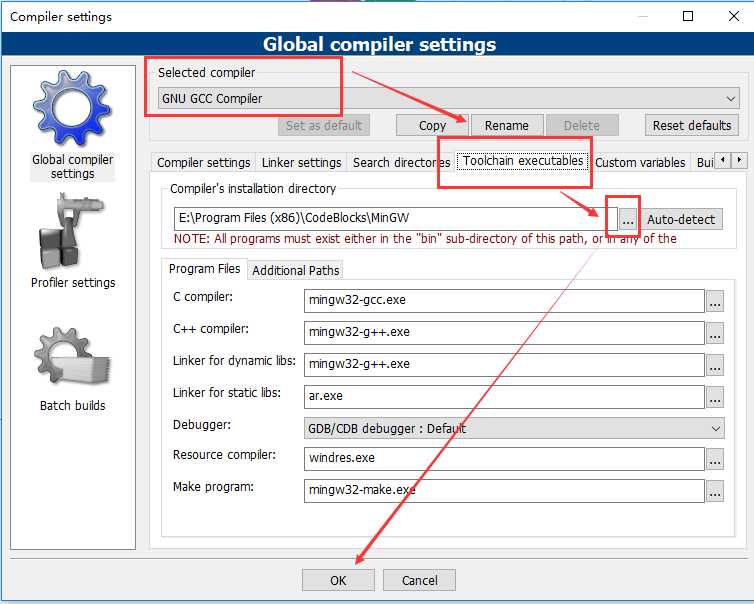Click Auto-detect button
Viewport: 754px width, 604px height.
(681, 220)
